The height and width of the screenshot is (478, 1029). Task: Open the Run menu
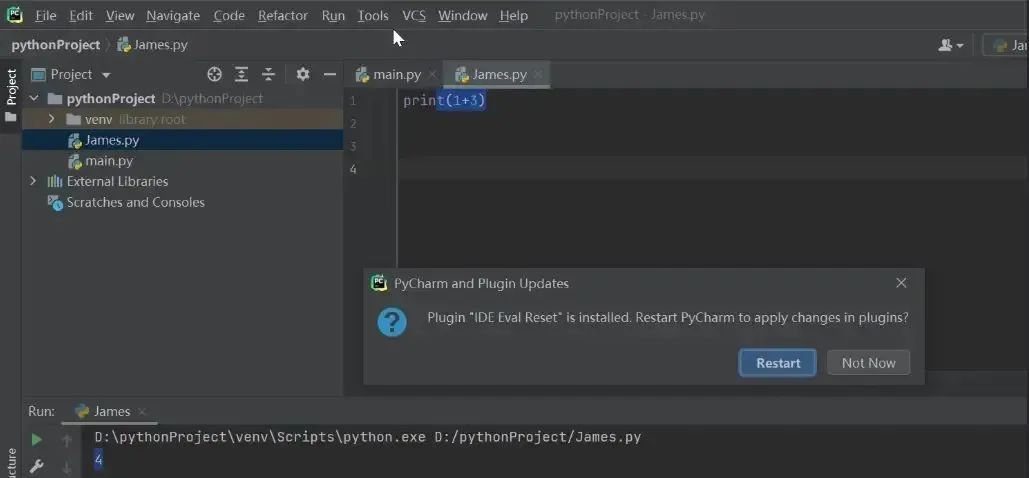[333, 16]
